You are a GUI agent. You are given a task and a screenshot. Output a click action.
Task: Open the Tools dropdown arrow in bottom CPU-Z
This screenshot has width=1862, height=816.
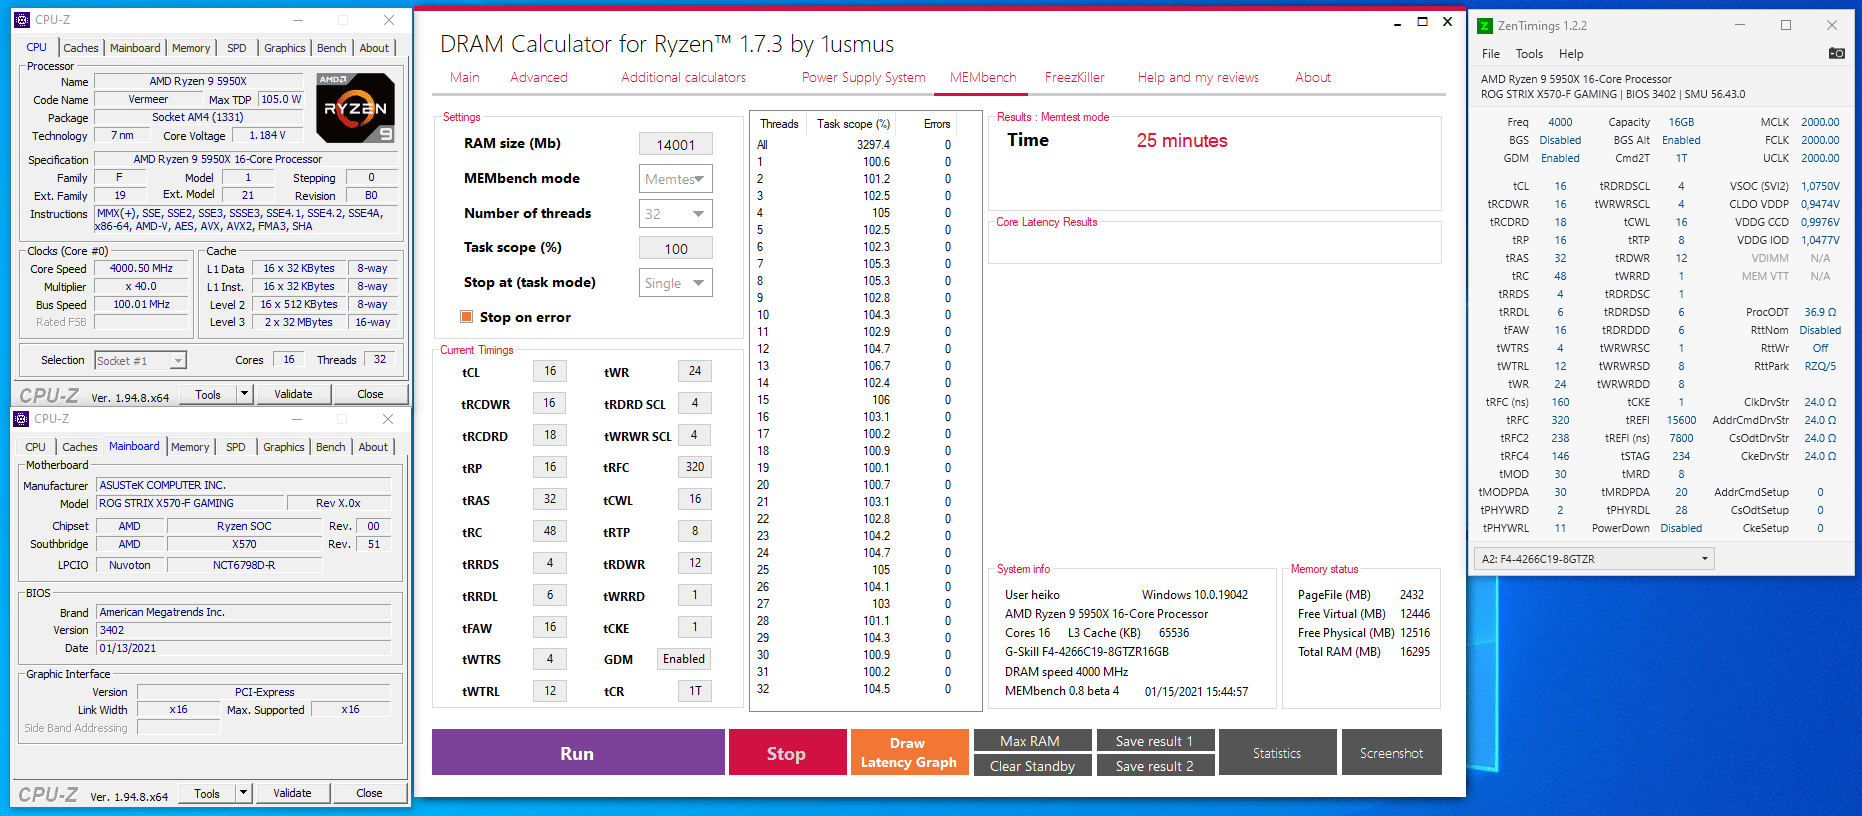[x=243, y=793]
